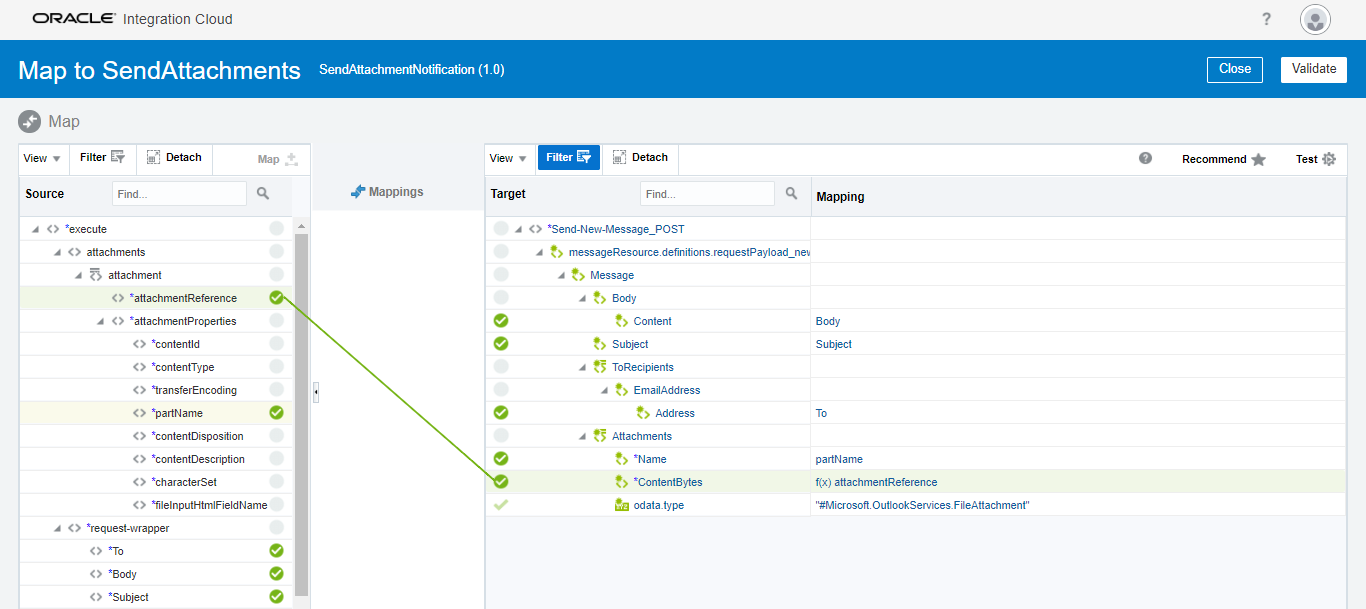The image size is (1366, 609).
Task: Click the Recommend star icon
Action: click(1258, 159)
